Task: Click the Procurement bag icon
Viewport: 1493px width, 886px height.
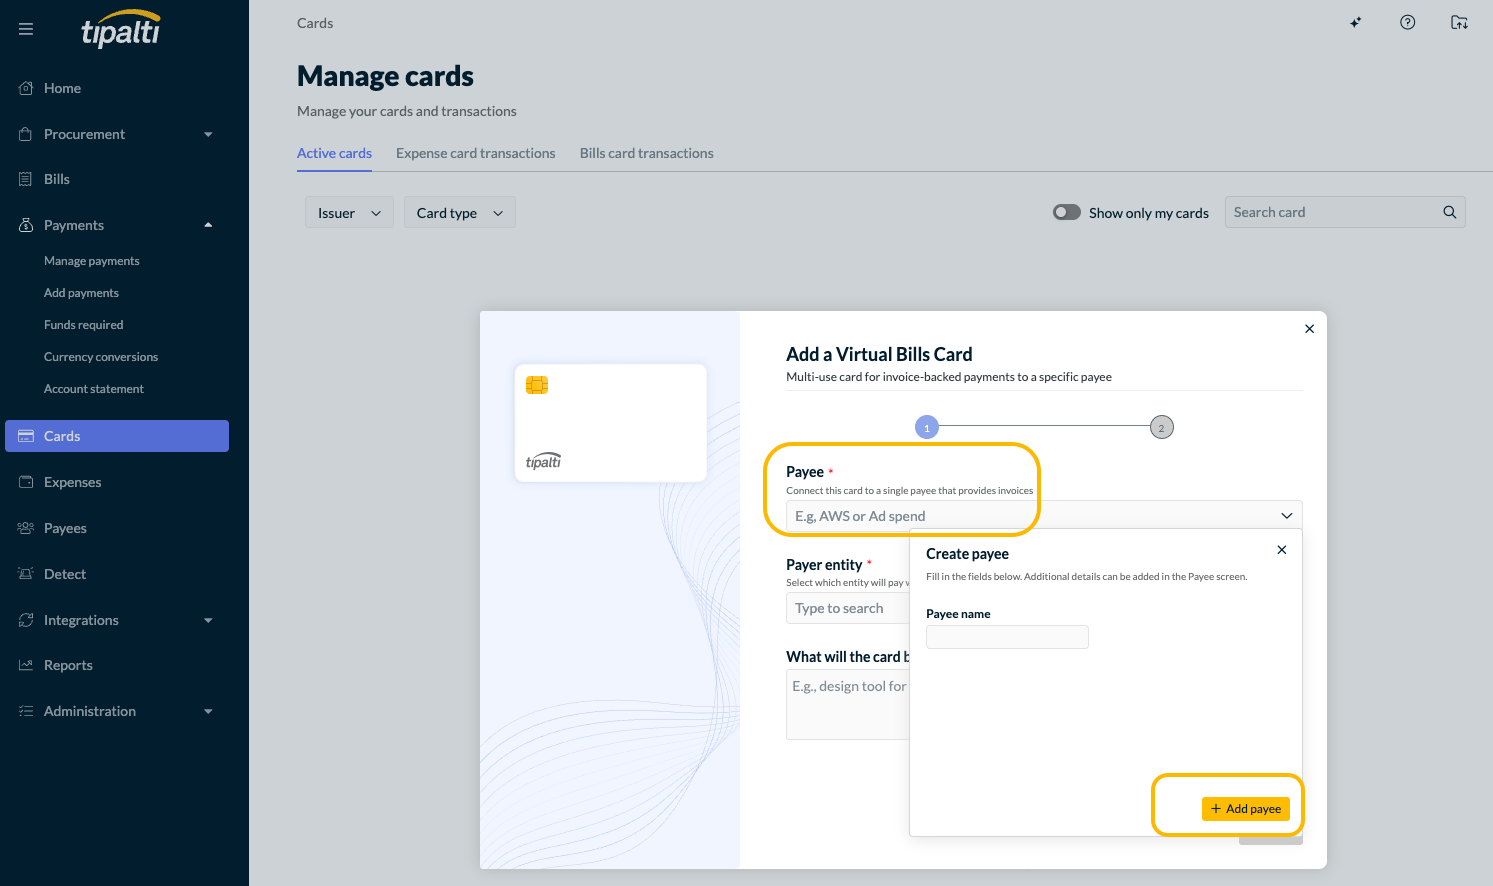Action: pyautogui.click(x=26, y=134)
